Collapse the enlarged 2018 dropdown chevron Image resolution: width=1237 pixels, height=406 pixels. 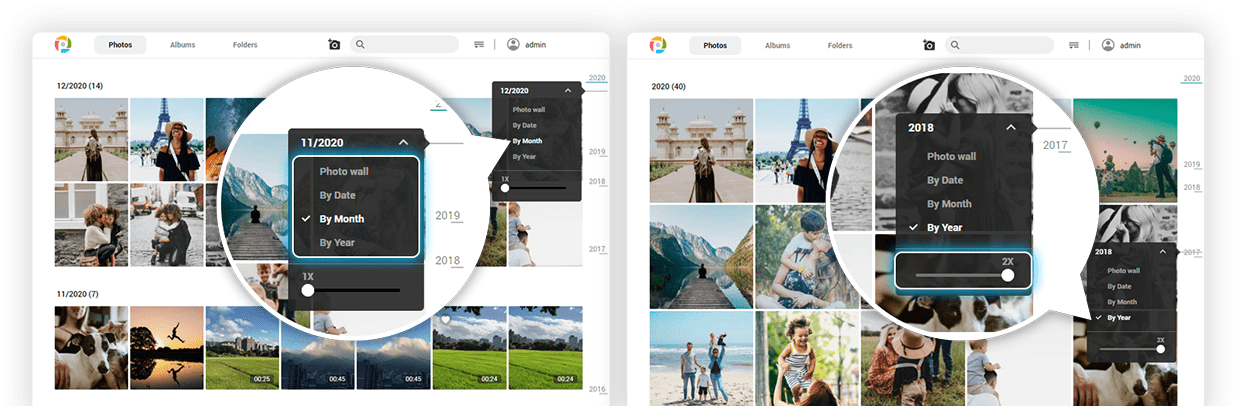(x=1010, y=128)
